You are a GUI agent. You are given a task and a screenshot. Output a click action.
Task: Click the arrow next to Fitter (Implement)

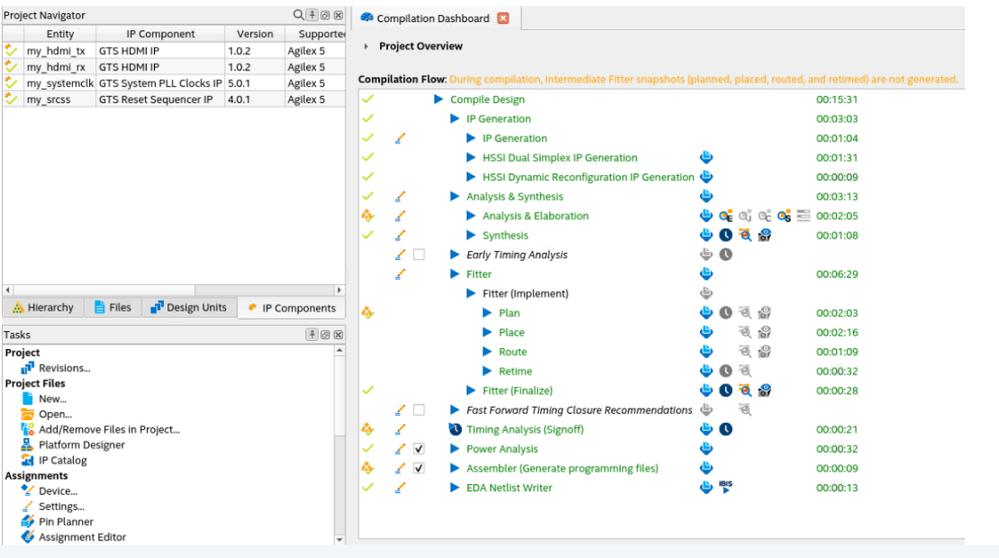point(472,294)
